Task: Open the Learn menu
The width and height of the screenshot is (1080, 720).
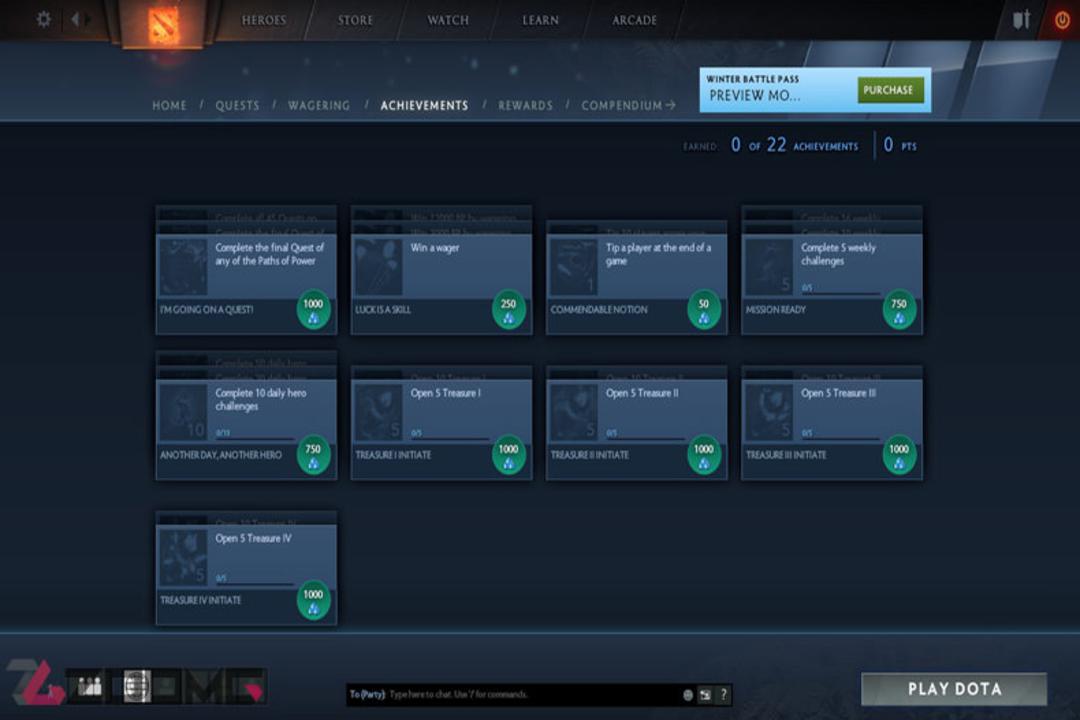Action: click(x=541, y=20)
